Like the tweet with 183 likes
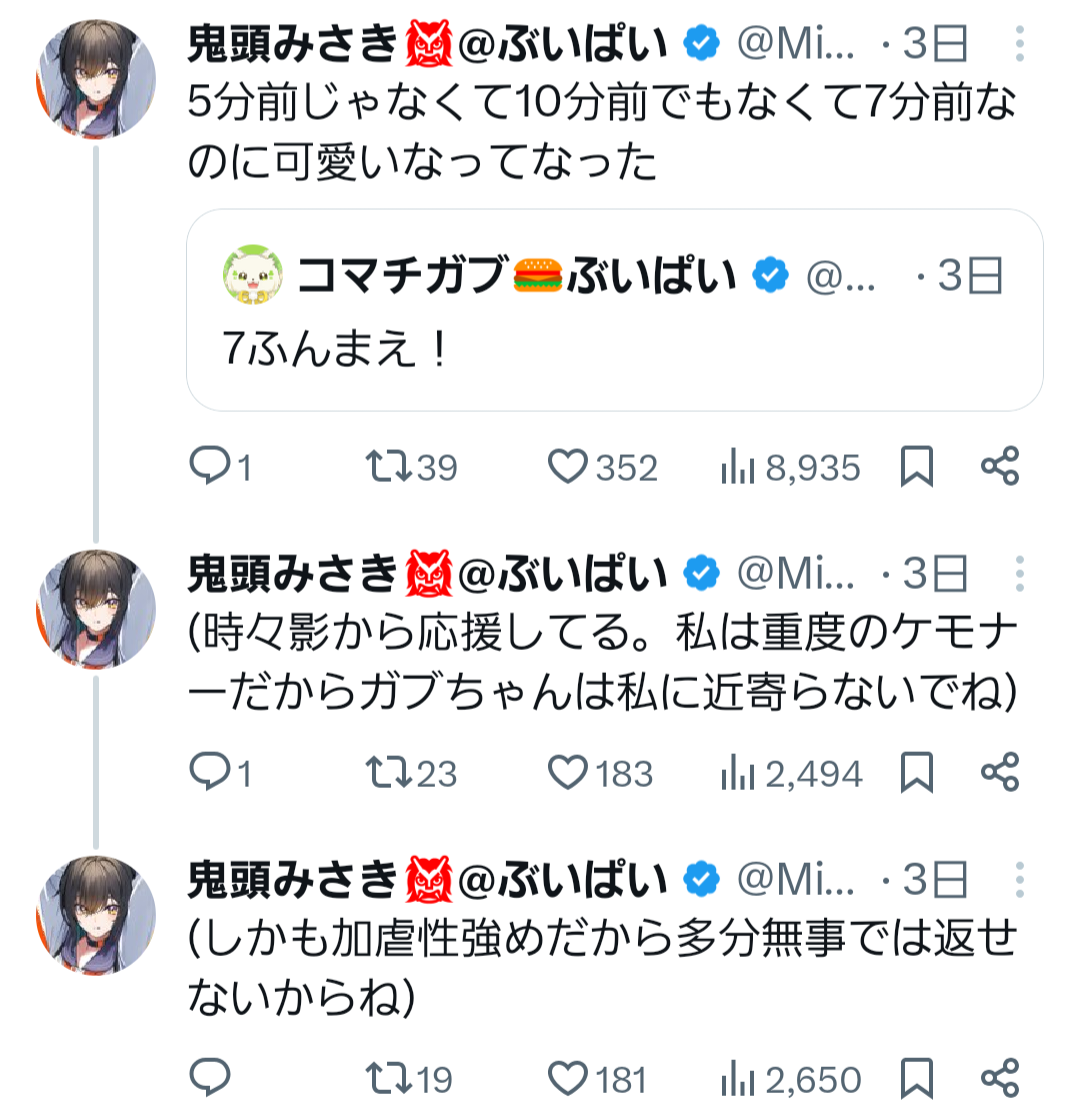 (x=569, y=773)
